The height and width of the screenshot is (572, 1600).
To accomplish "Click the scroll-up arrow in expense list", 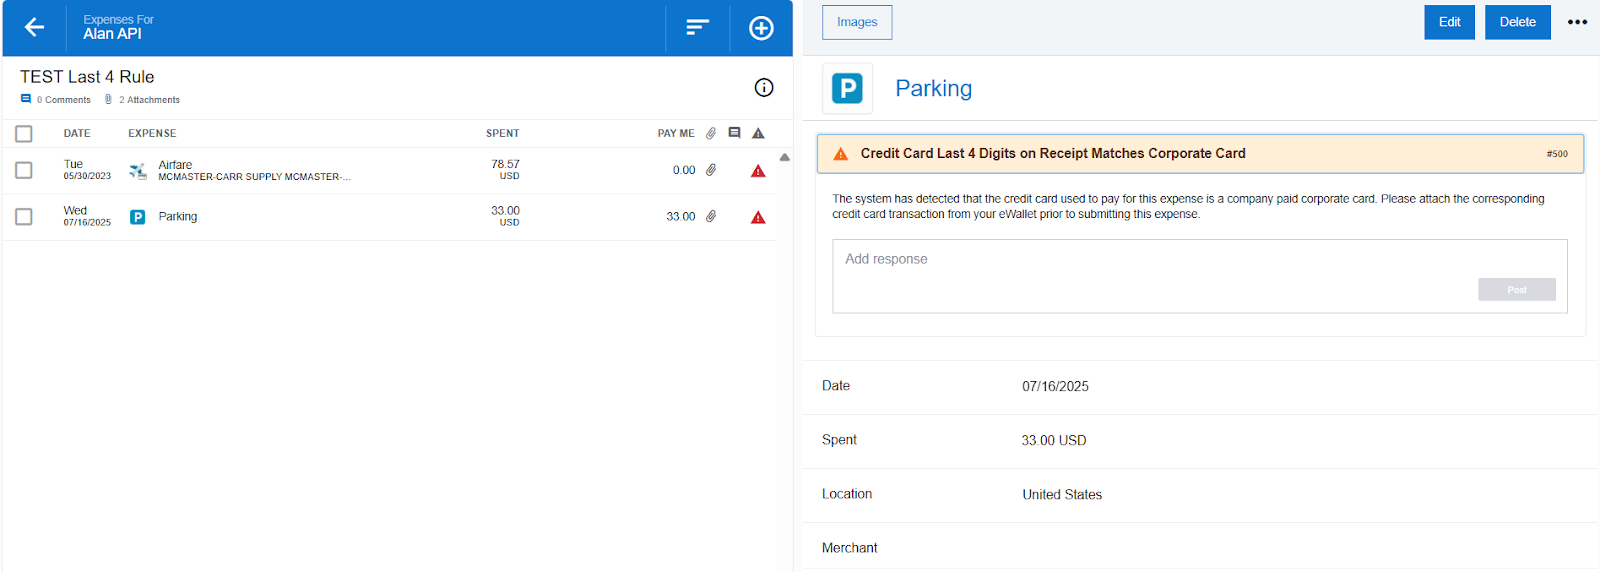I will tap(785, 157).
